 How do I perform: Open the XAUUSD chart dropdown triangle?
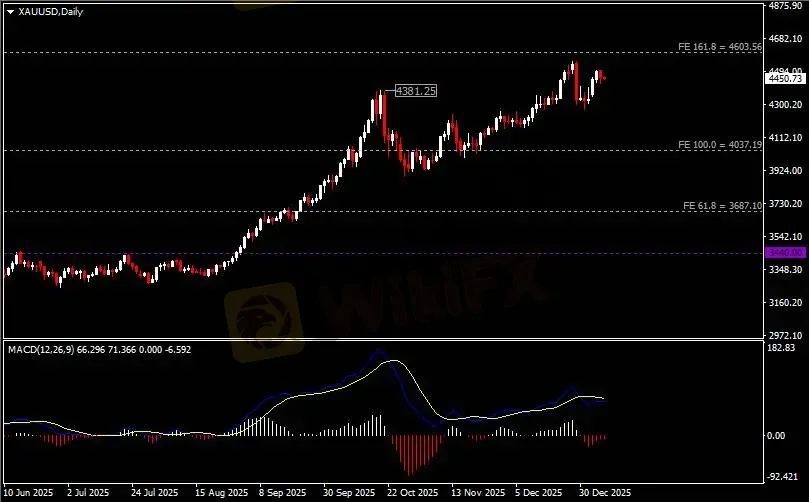click(10, 12)
